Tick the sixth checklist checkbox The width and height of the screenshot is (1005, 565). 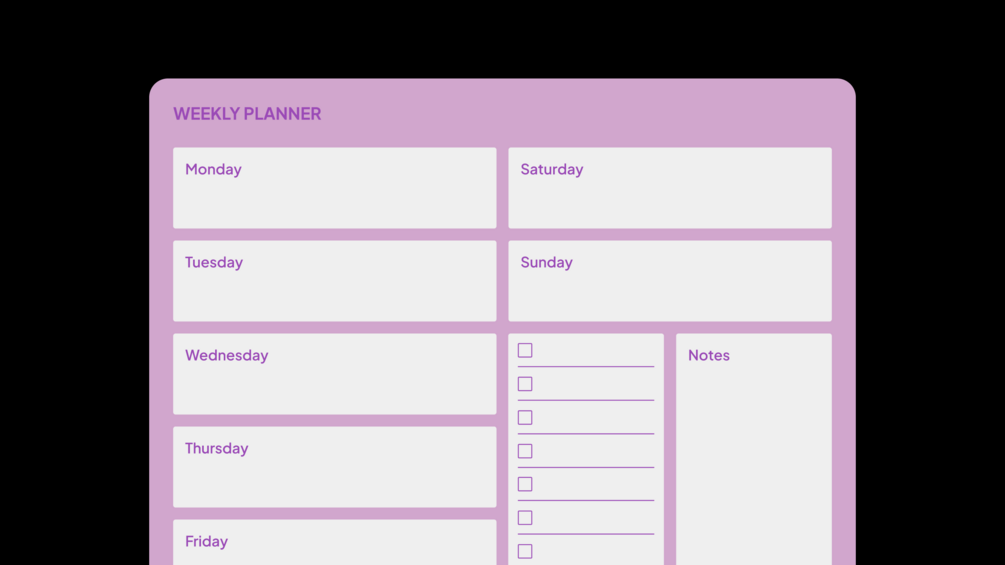click(525, 518)
